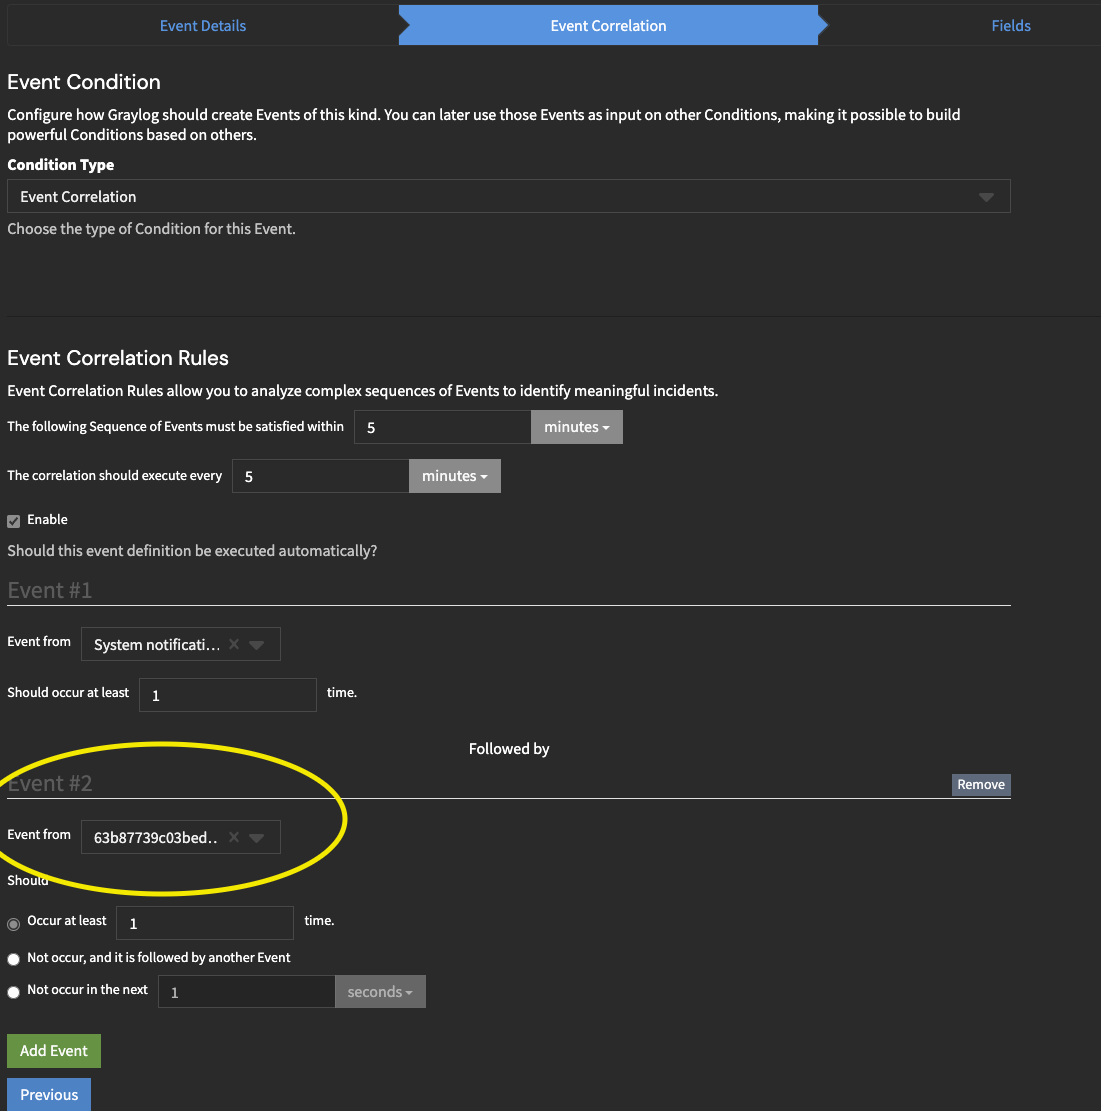This screenshot has height=1111, width=1101.
Task: Click the sequence timeframe value field
Action: point(442,426)
